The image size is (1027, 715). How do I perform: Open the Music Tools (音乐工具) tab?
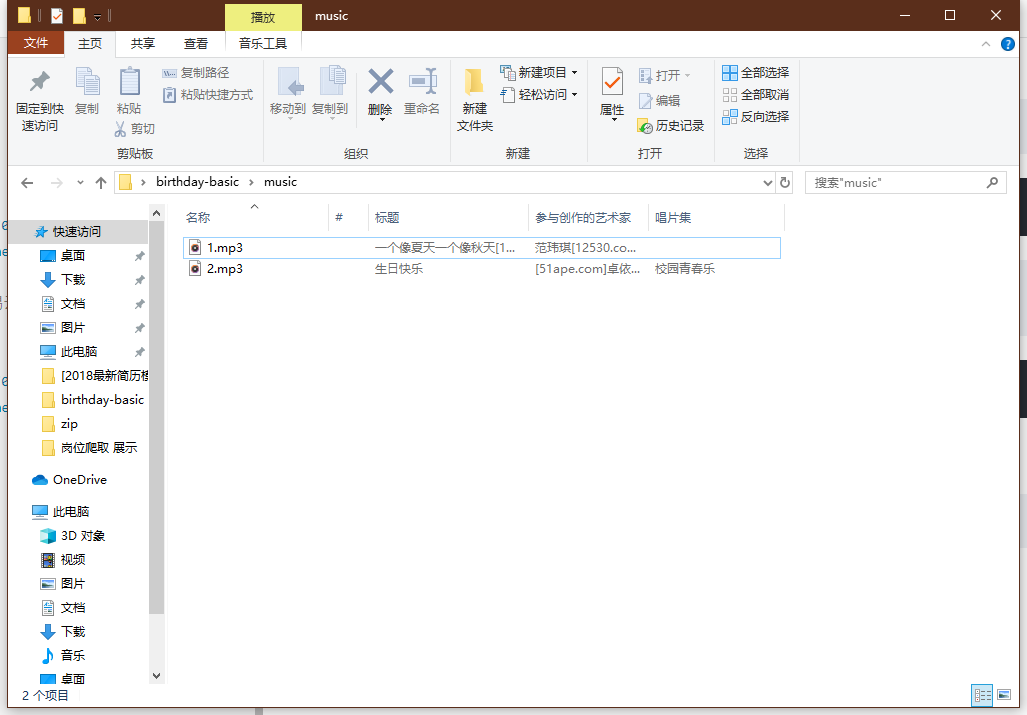click(263, 43)
